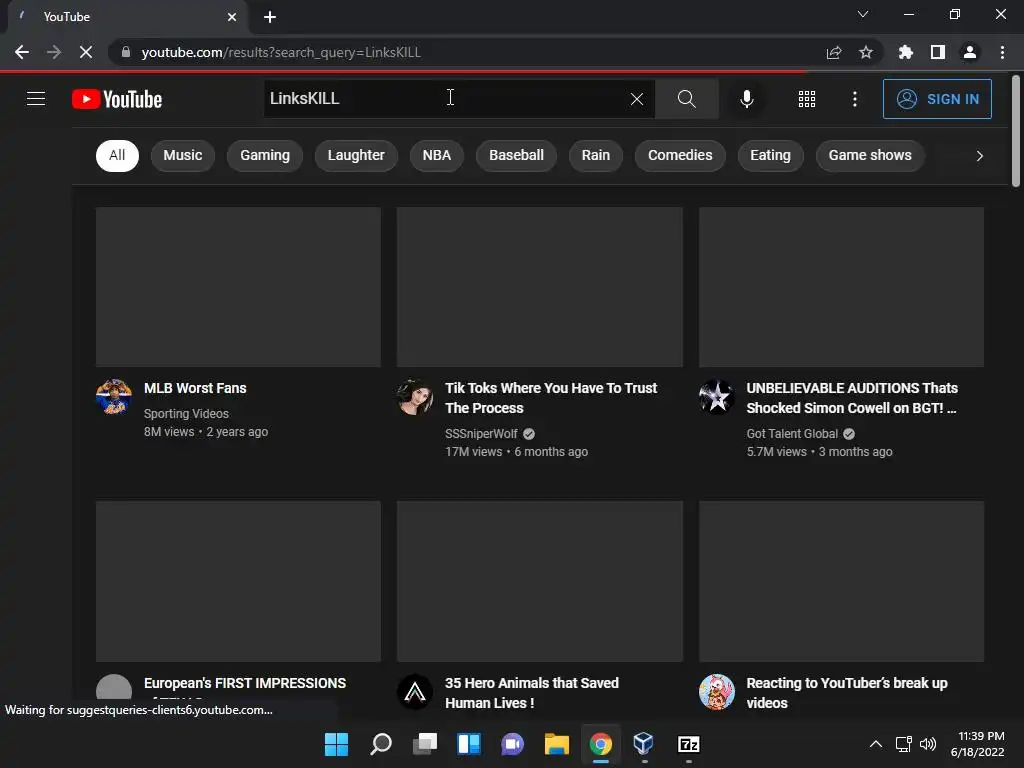This screenshot has height=768, width=1024.
Task: Click Tik Toks Where You Have To Trust title
Action: click(551, 398)
